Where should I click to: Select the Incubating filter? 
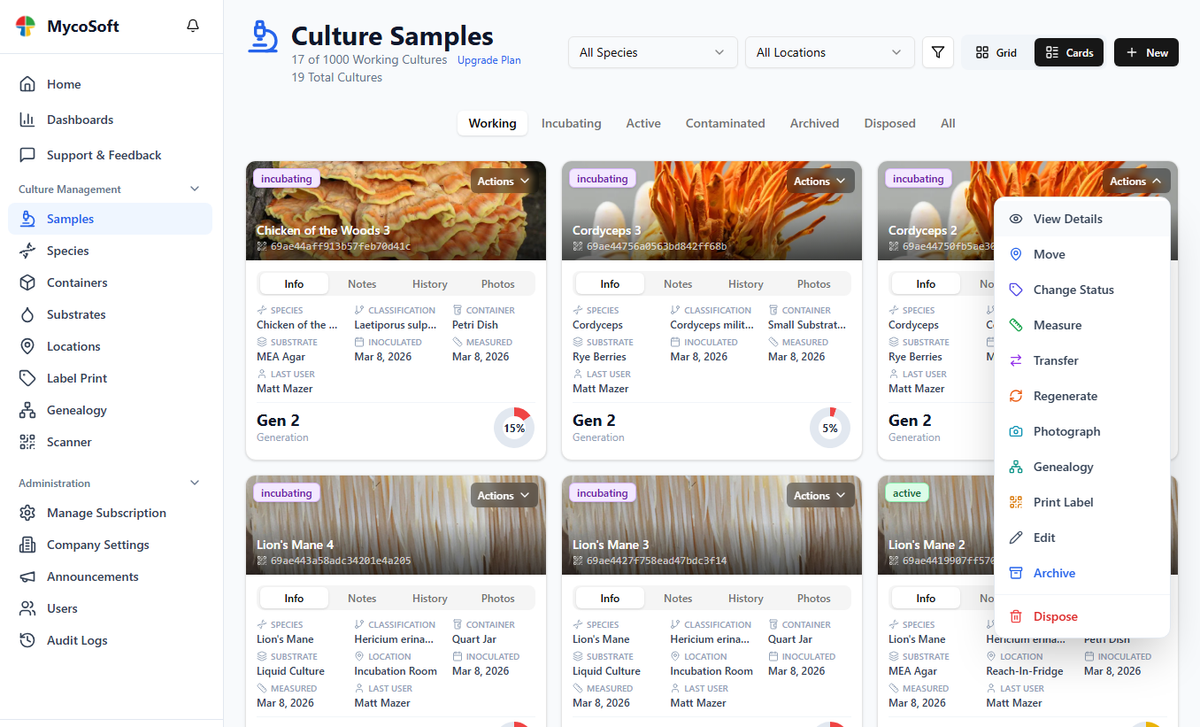point(571,123)
